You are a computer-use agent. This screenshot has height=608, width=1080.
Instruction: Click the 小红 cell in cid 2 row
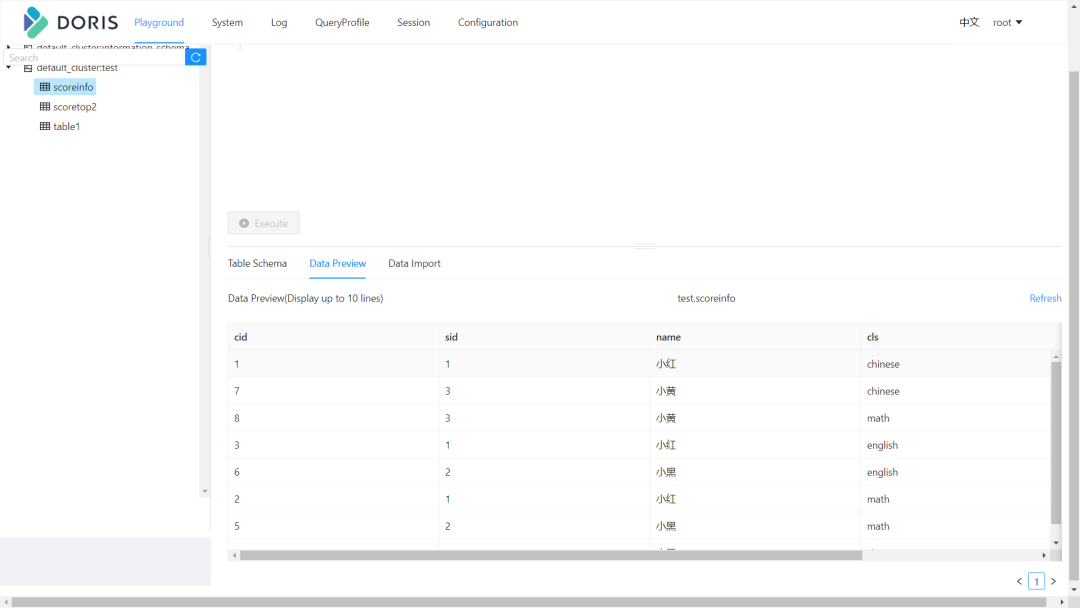click(x=756, y=499)
